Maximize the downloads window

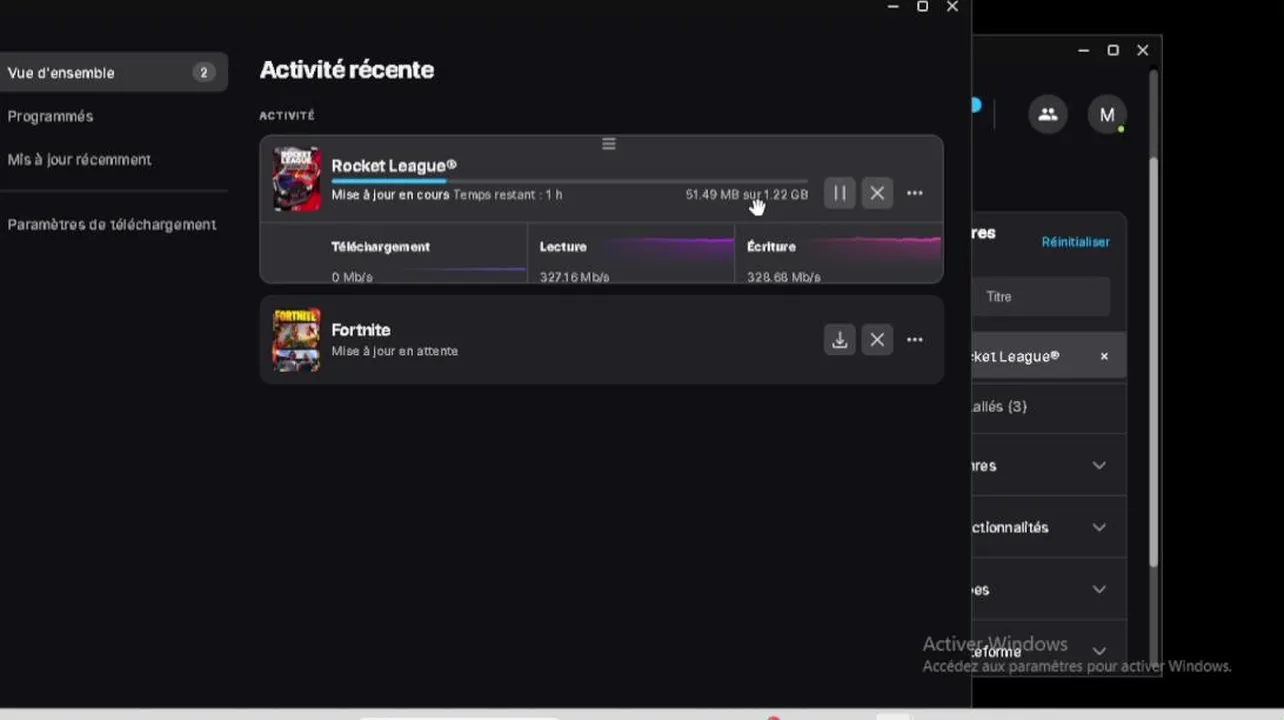coord(922,6)
